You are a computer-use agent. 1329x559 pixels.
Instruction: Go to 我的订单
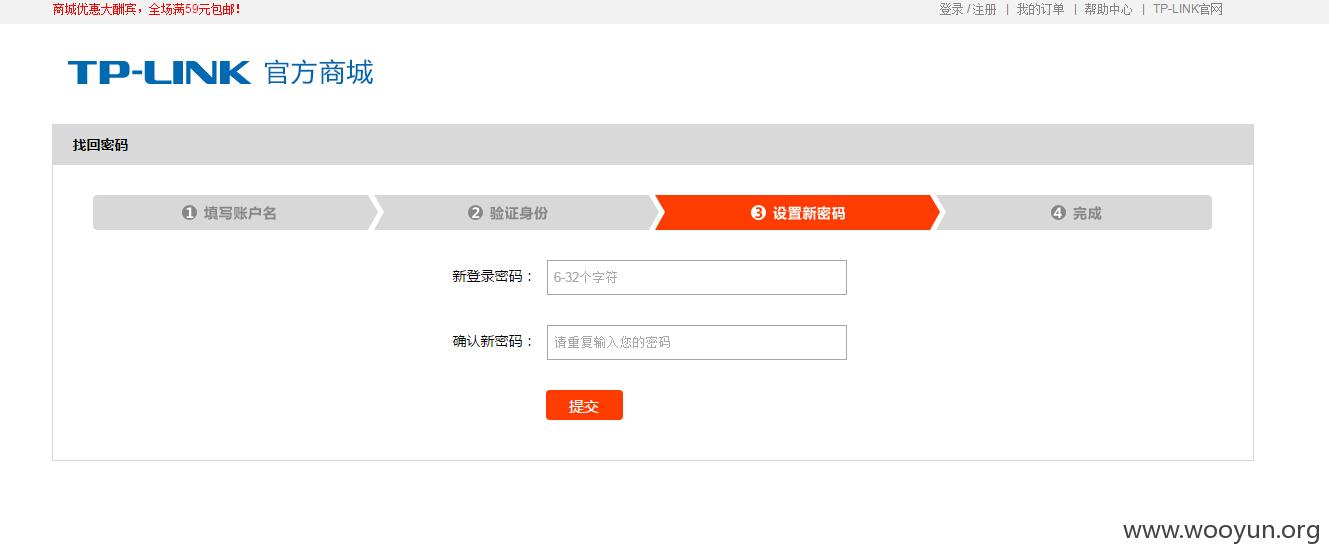point(1040,9)
